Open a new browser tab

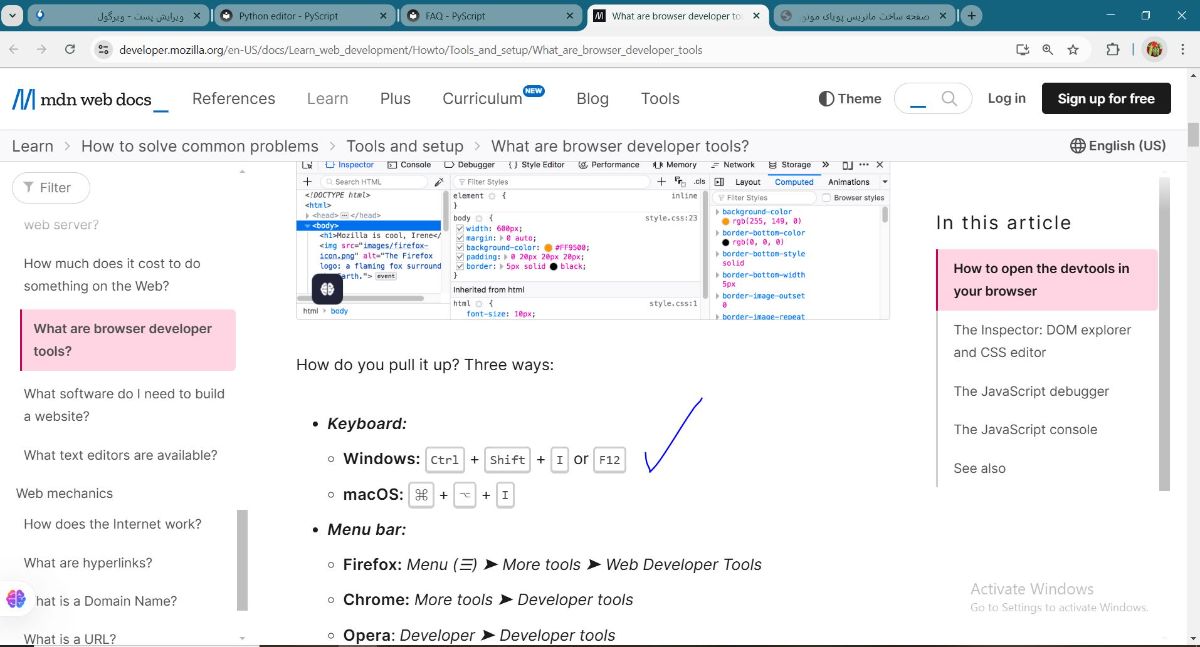[970, 16]
